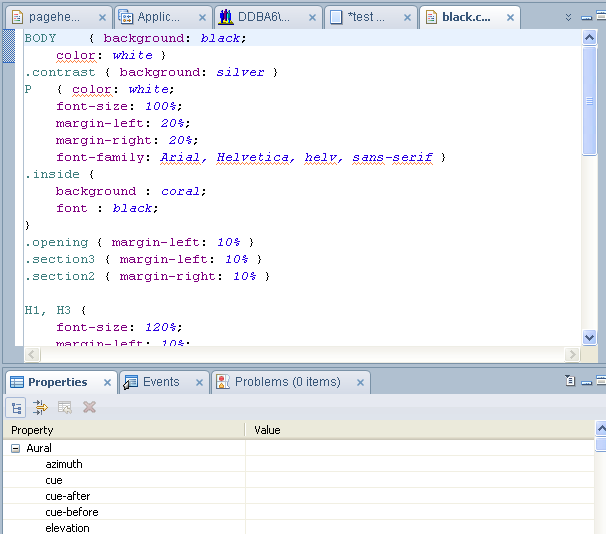Open the *test editor tab
The image size is (606, 534).
(x=365, y=17)
